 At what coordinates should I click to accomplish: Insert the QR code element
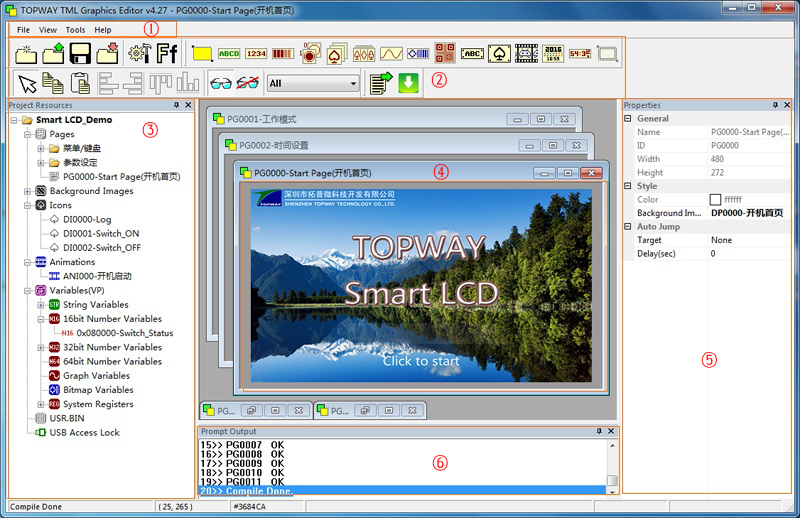coord(445,53)
